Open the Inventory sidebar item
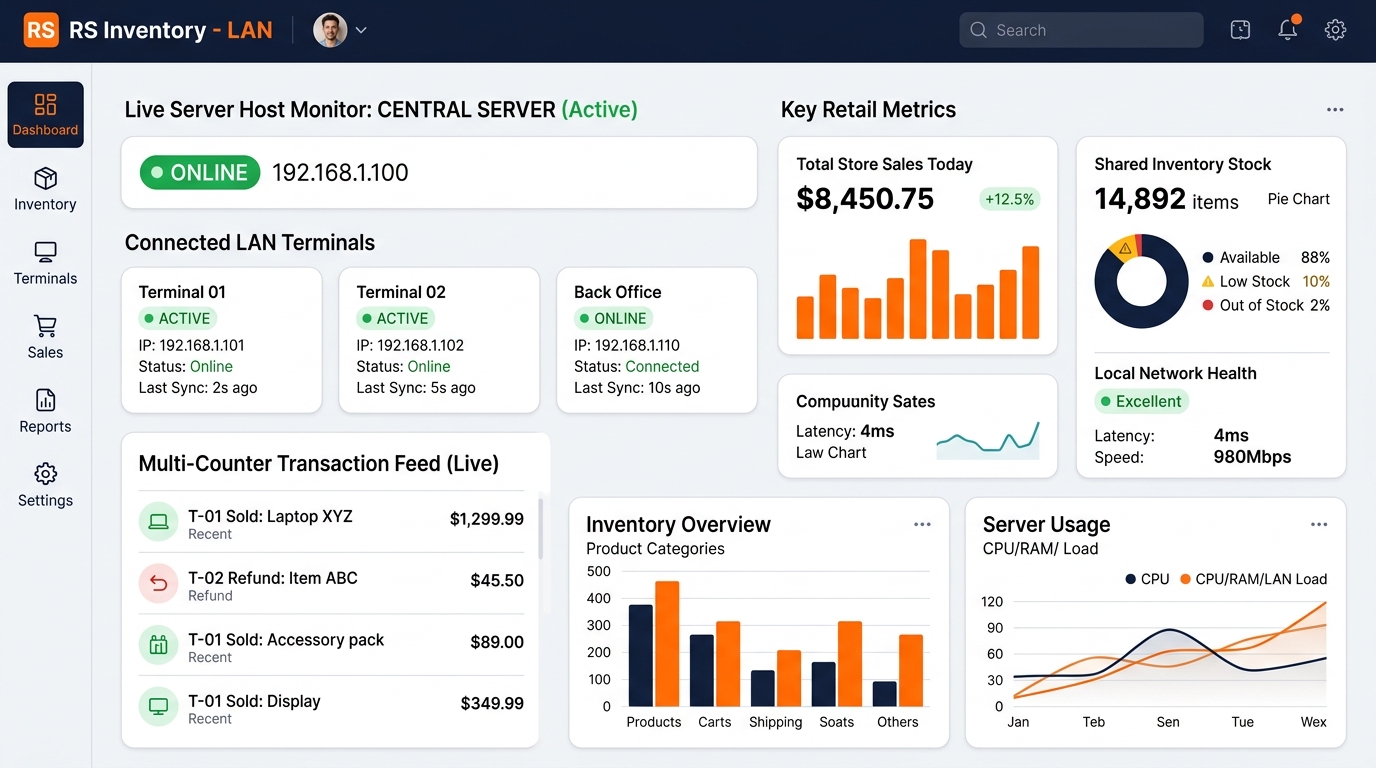The width and height of the screenshot is (1376, 768). (45, 189)
